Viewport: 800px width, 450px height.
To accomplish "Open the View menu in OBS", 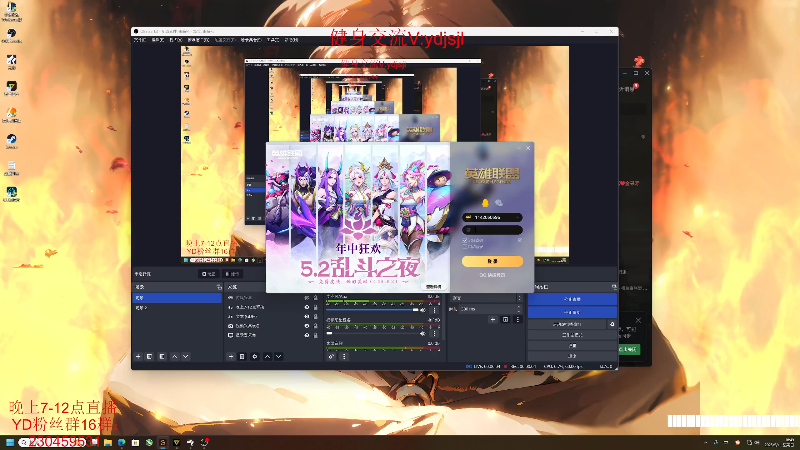I will pyautogui.click(x=176, y=40).
